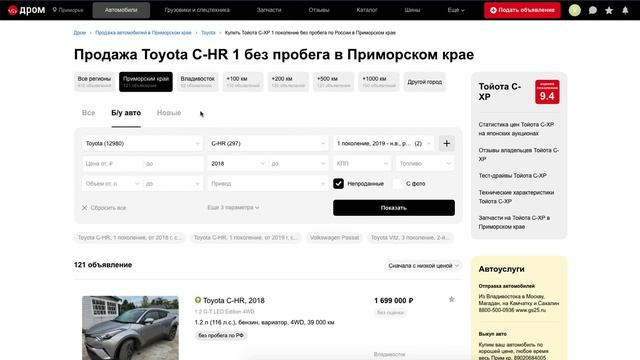Open Статистика цен Тойота C-XP link
This screenshot has height=360, width=640.
tap(516, 129)
